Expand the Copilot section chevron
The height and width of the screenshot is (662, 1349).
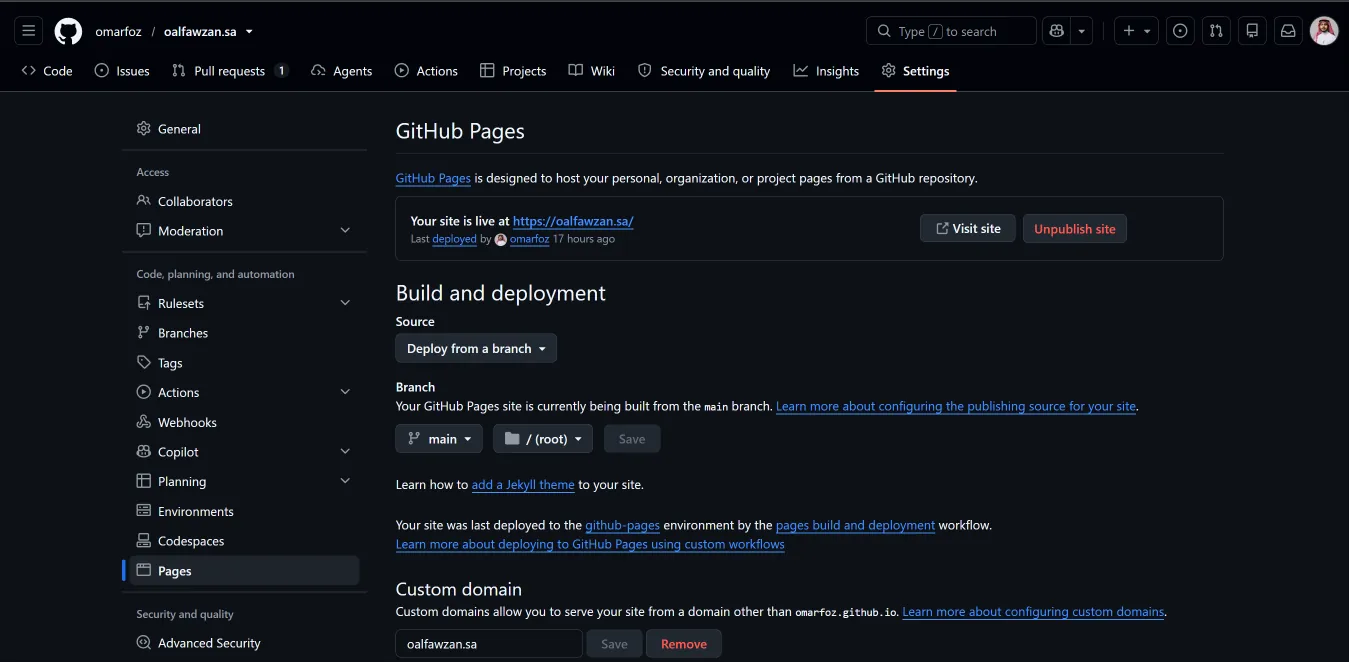(x=345, y=452)
